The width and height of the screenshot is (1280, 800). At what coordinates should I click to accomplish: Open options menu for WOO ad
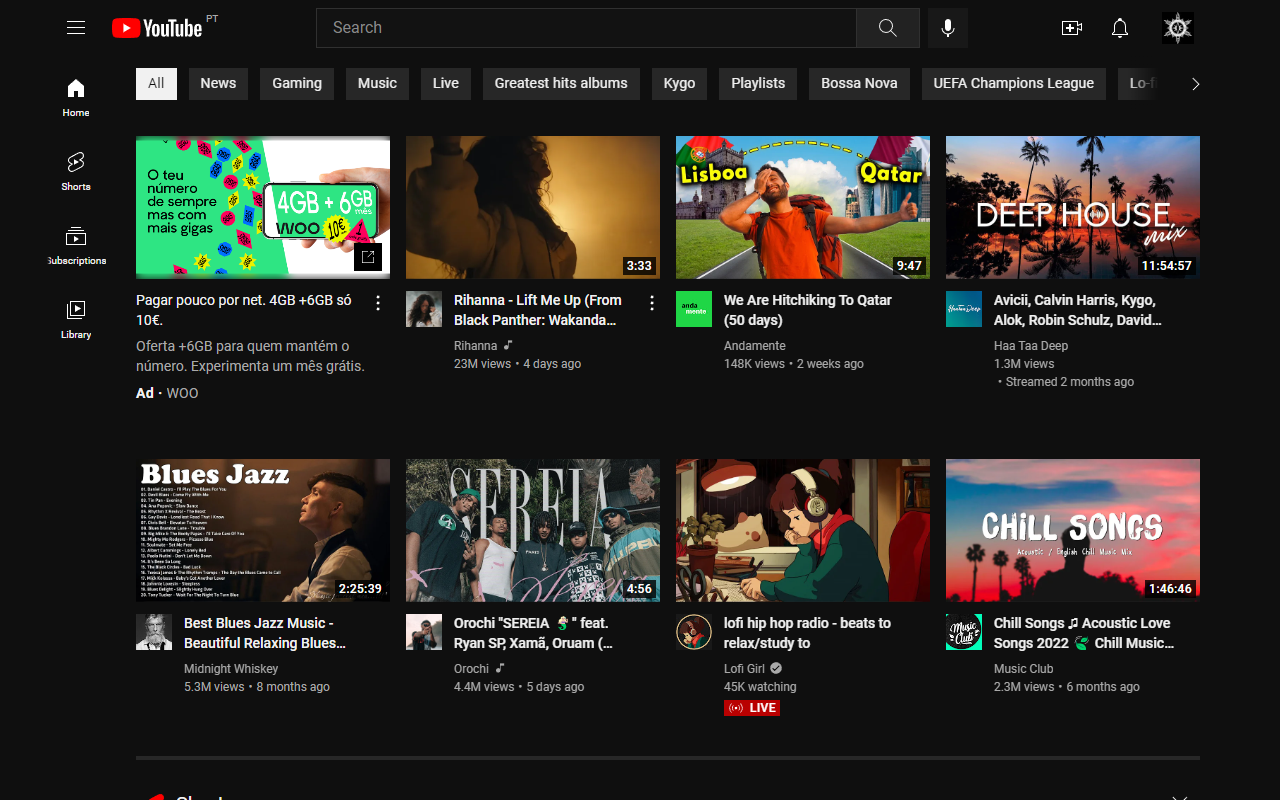(x=378, y=303)
